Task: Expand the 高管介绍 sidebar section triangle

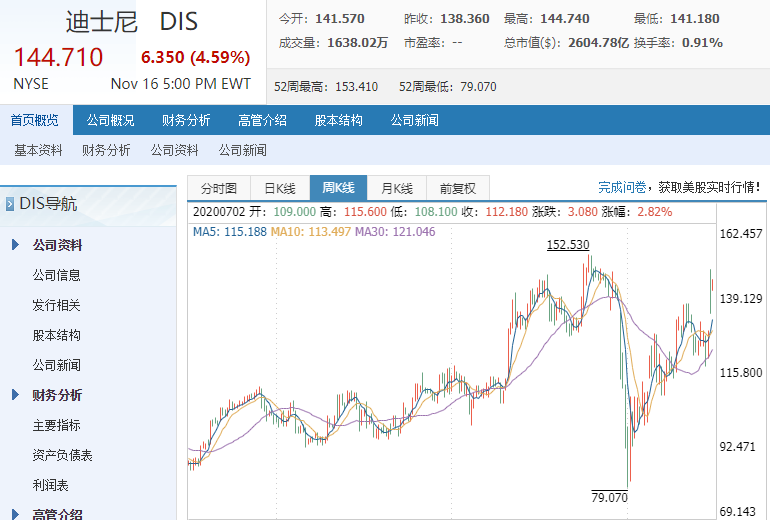Action: point(15,514)
